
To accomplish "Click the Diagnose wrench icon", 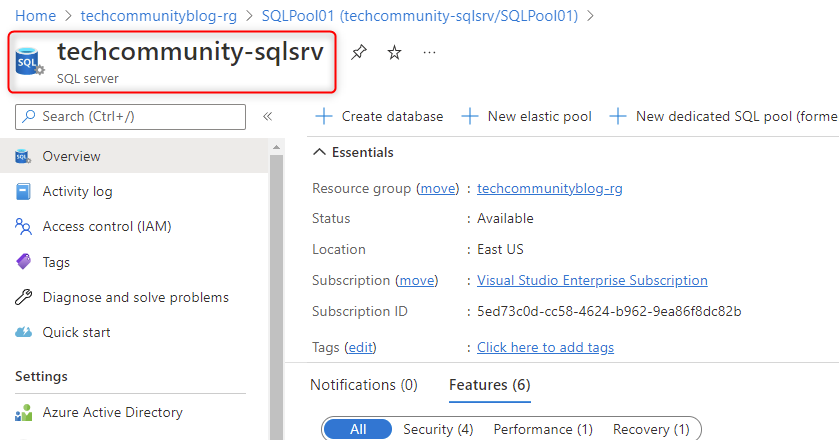I will click(23, 297).
